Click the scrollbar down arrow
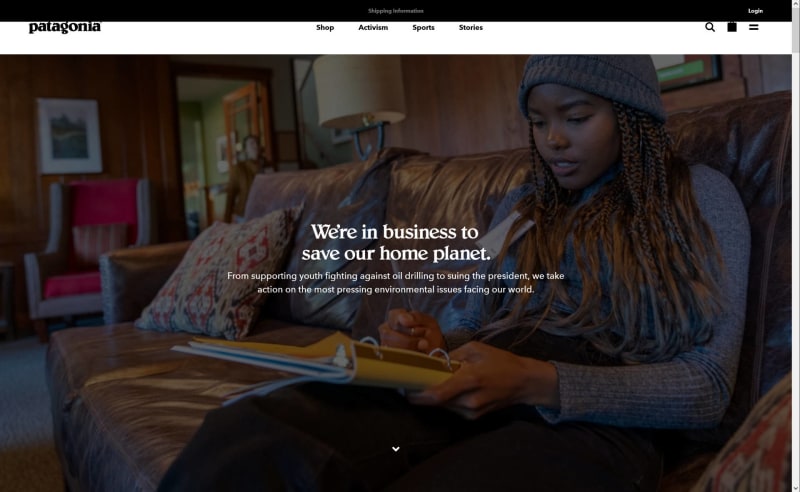Viewport: 800px width, 492px height. pos(795,488)
